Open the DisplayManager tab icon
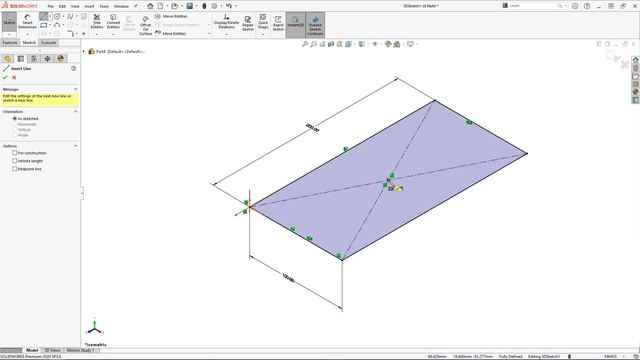This screenshot has width=640, height=360. click(61, 59)
